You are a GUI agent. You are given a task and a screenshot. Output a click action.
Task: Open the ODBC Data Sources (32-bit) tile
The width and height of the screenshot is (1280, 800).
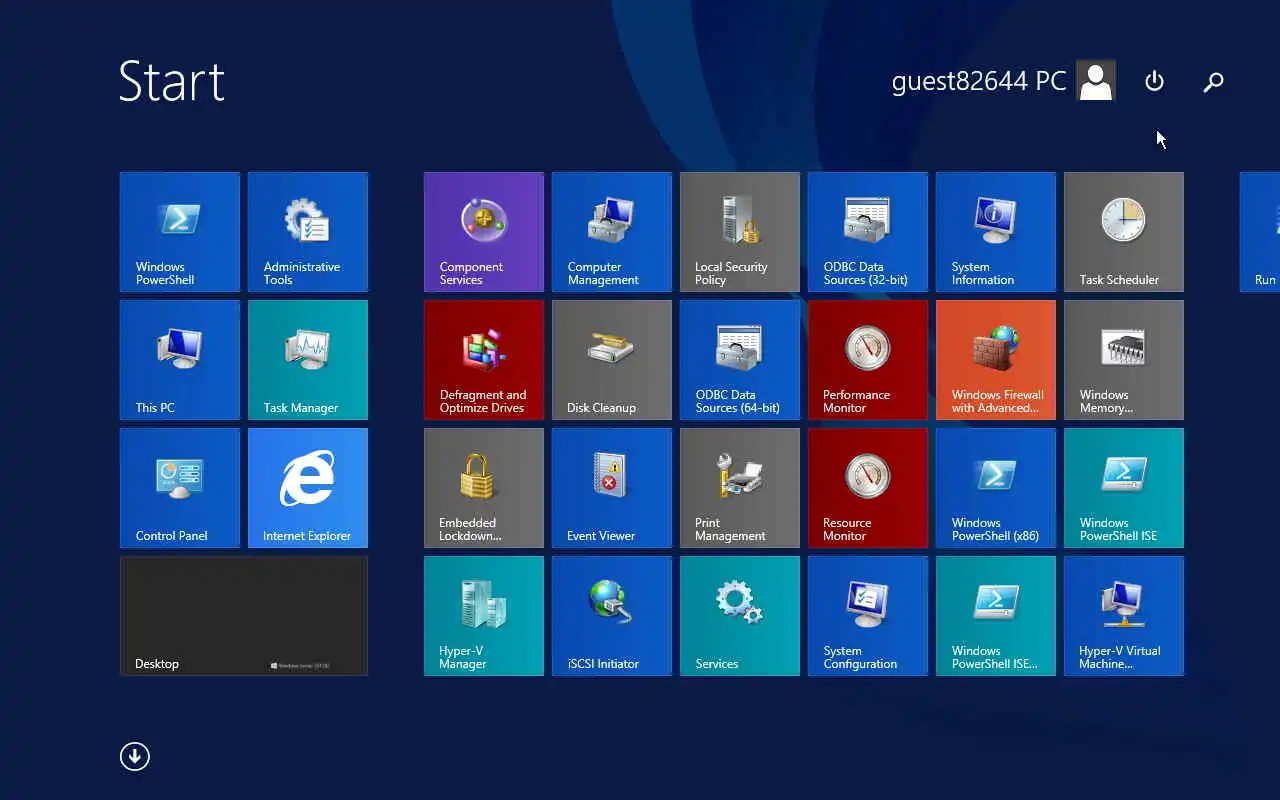(868, 232)
